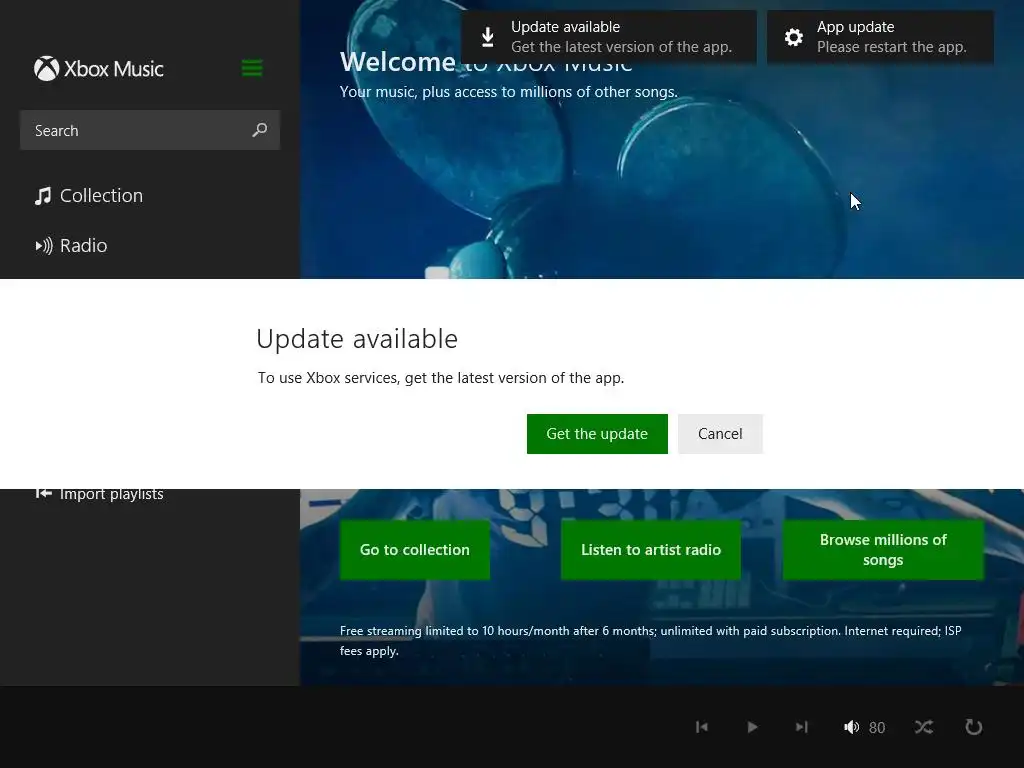Open Collection in the sidebar
This screenshot has width=1024, height=768.
coord(89,195)
